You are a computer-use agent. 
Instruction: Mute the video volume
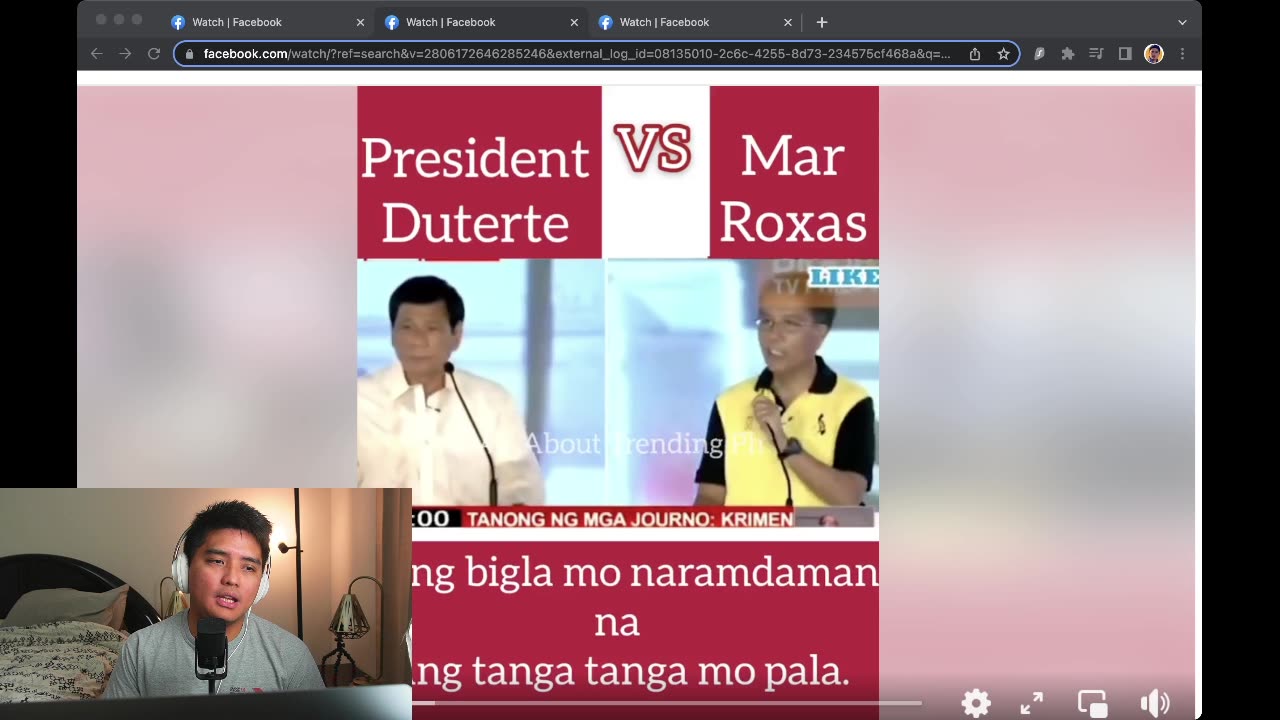1155,703
